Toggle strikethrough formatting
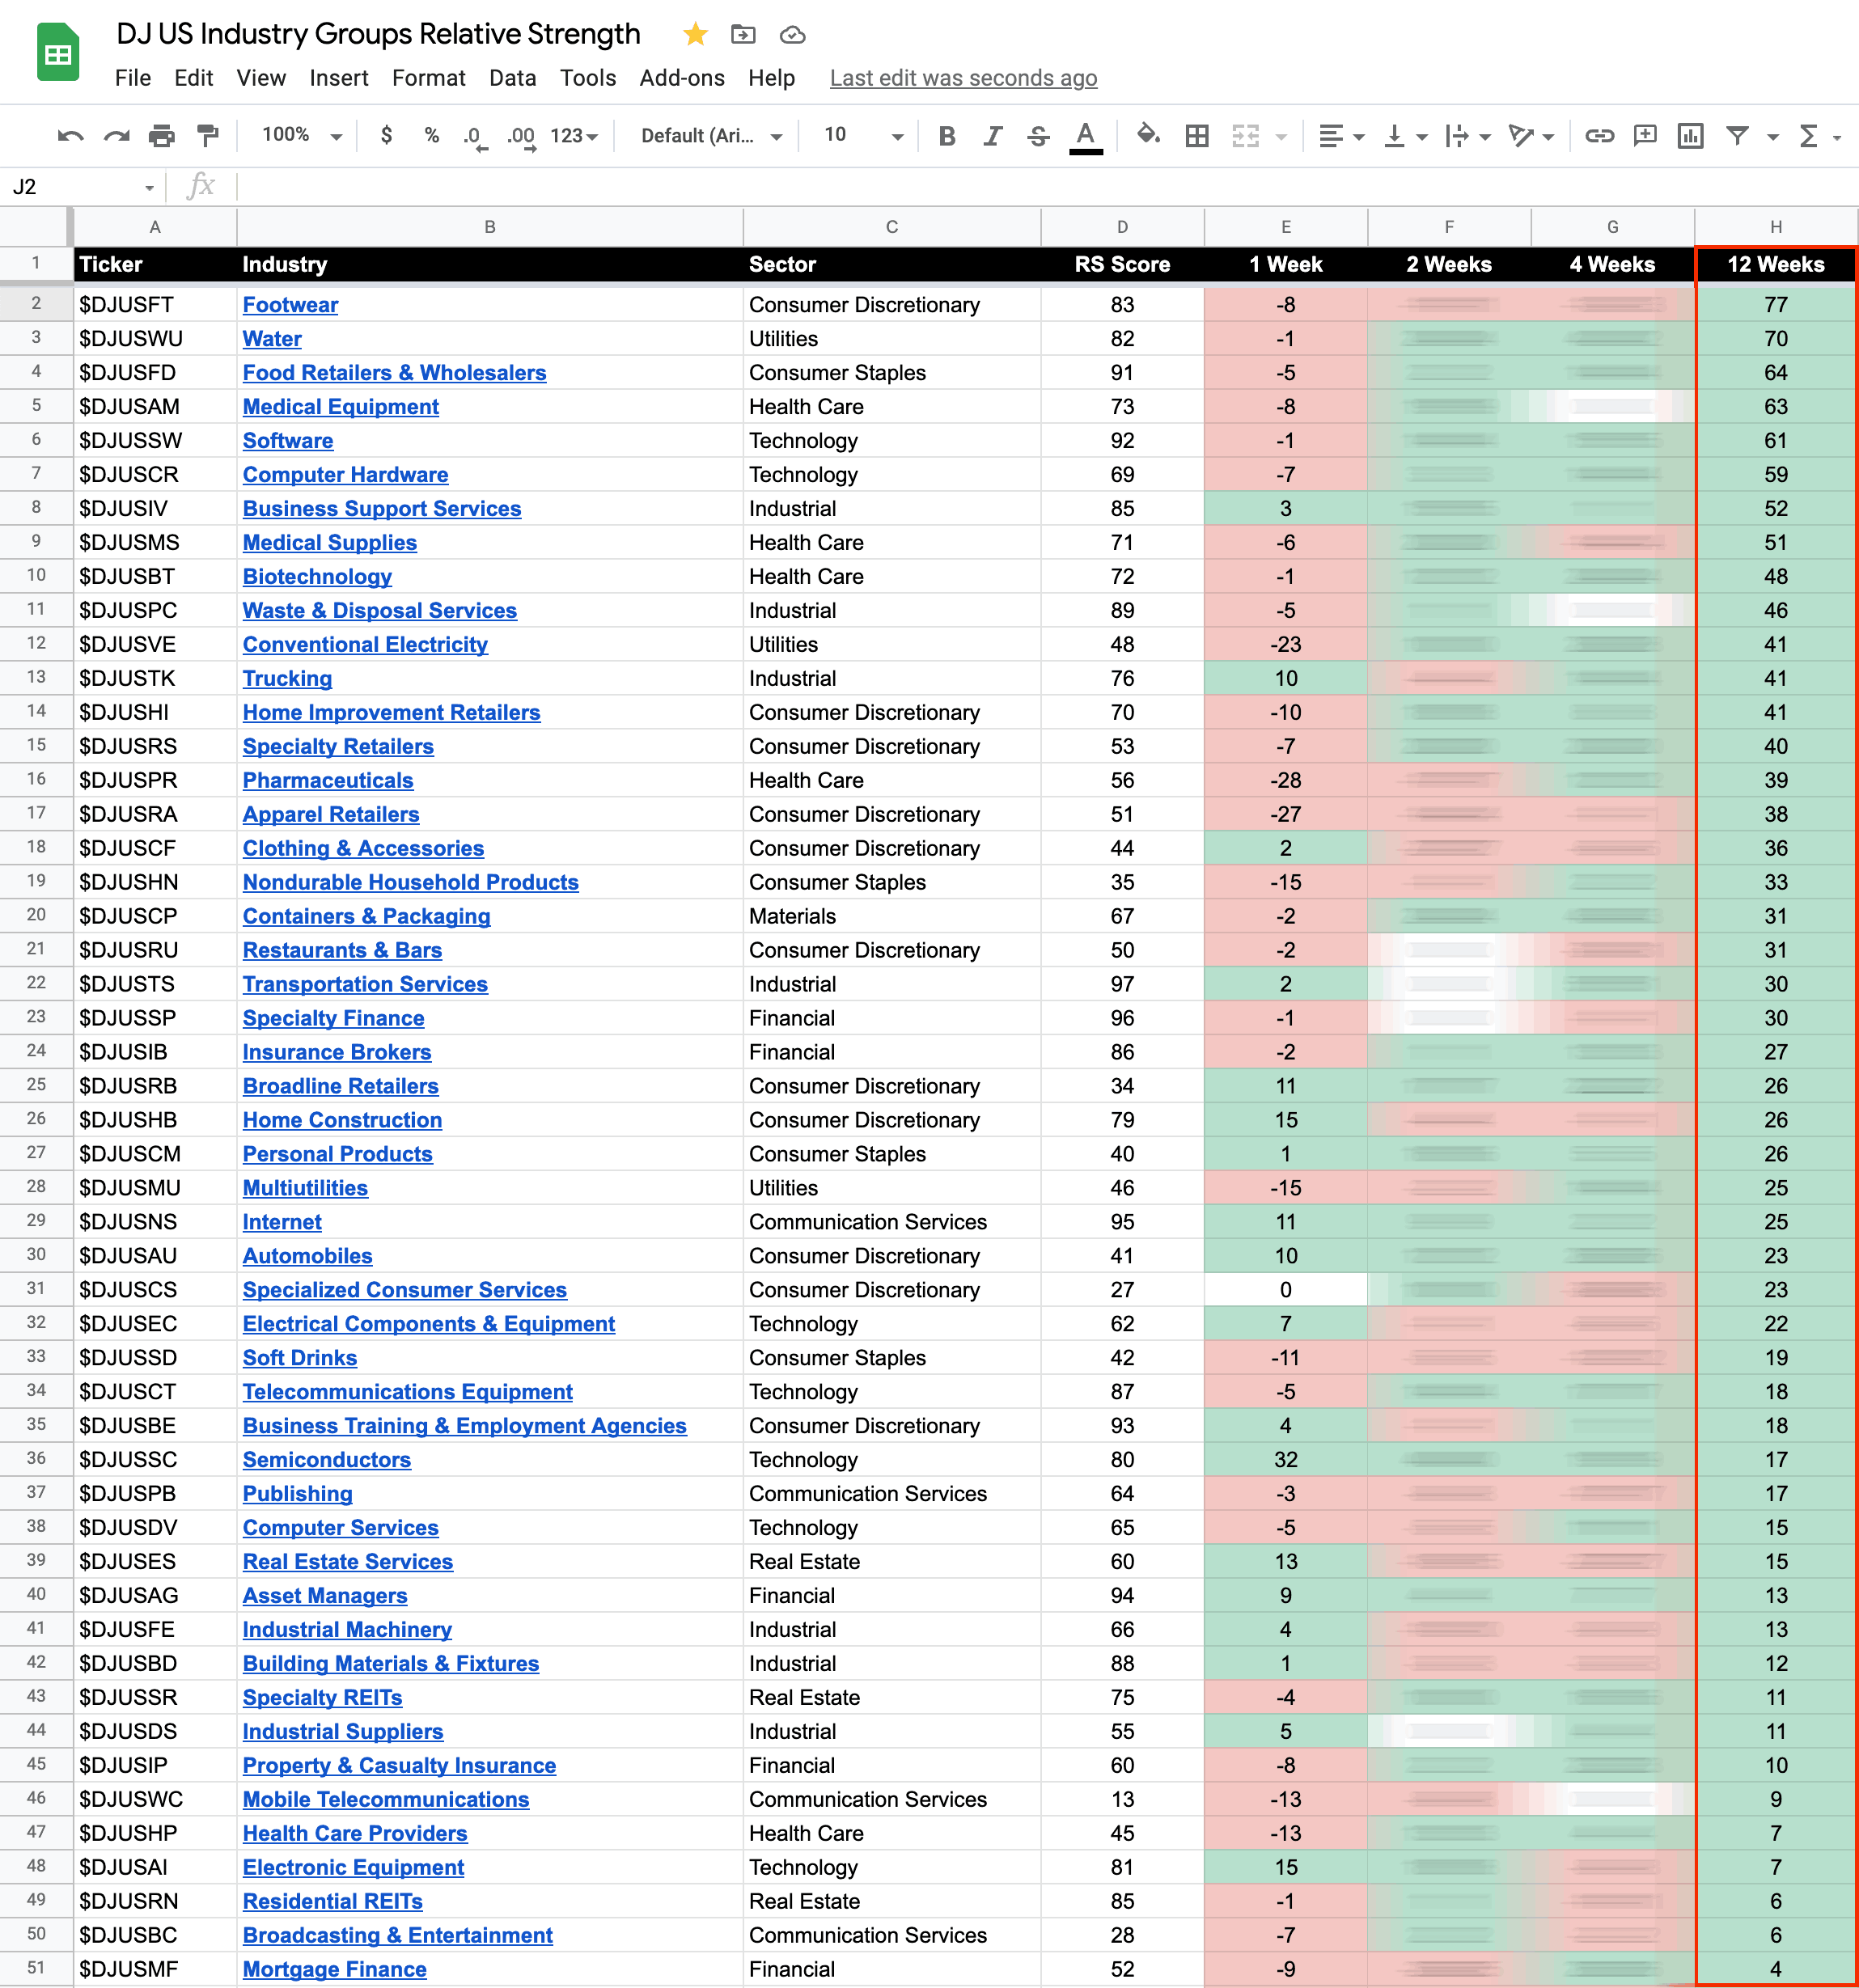The image size is (1859, 1988). (x=1038, y=136)
